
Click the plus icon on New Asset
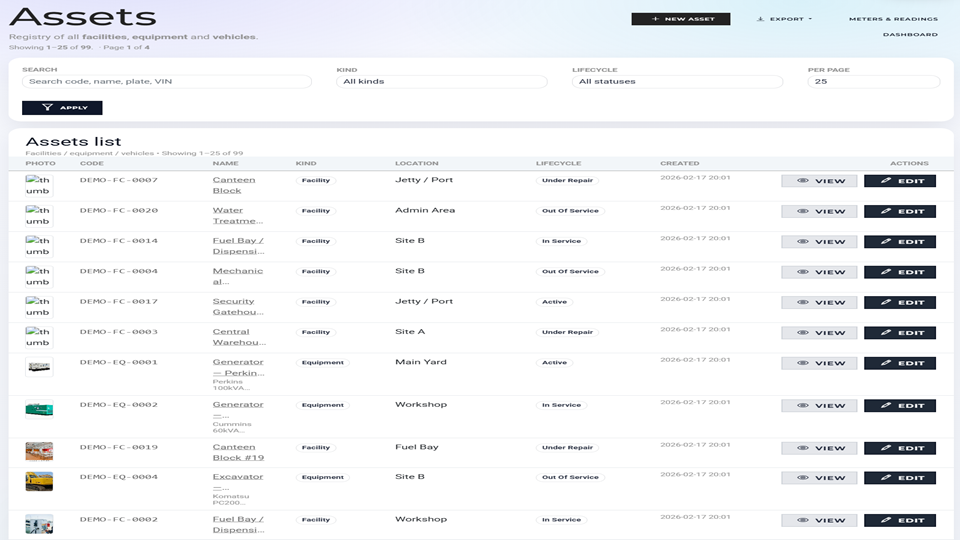656,19
